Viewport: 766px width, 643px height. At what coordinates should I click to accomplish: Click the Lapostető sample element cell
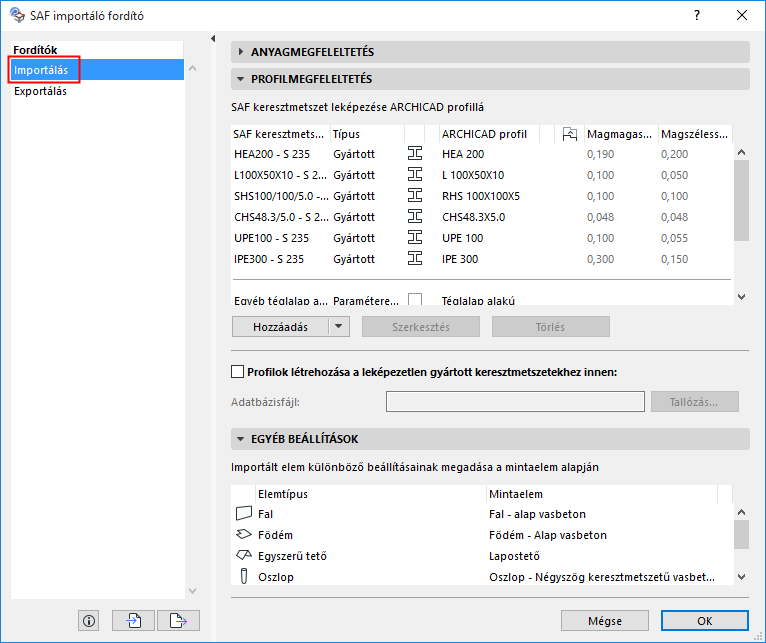pos(514,556)
